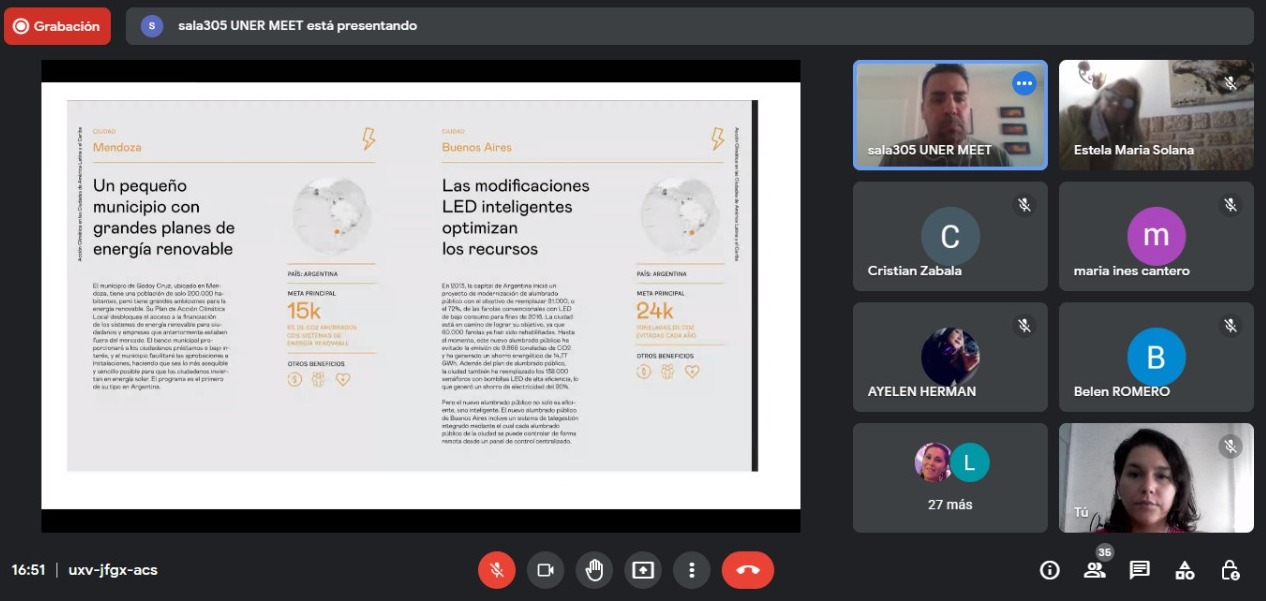Viewport: 1266px width, 601px height.
Task: Click the muted mic icon on AYELEN HERMAN's tile
Action: point(1024,325)
